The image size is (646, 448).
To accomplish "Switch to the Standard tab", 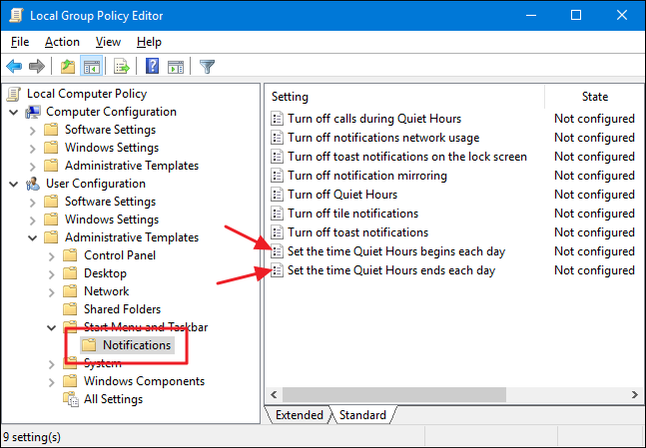I will click(x=363, y=415).
